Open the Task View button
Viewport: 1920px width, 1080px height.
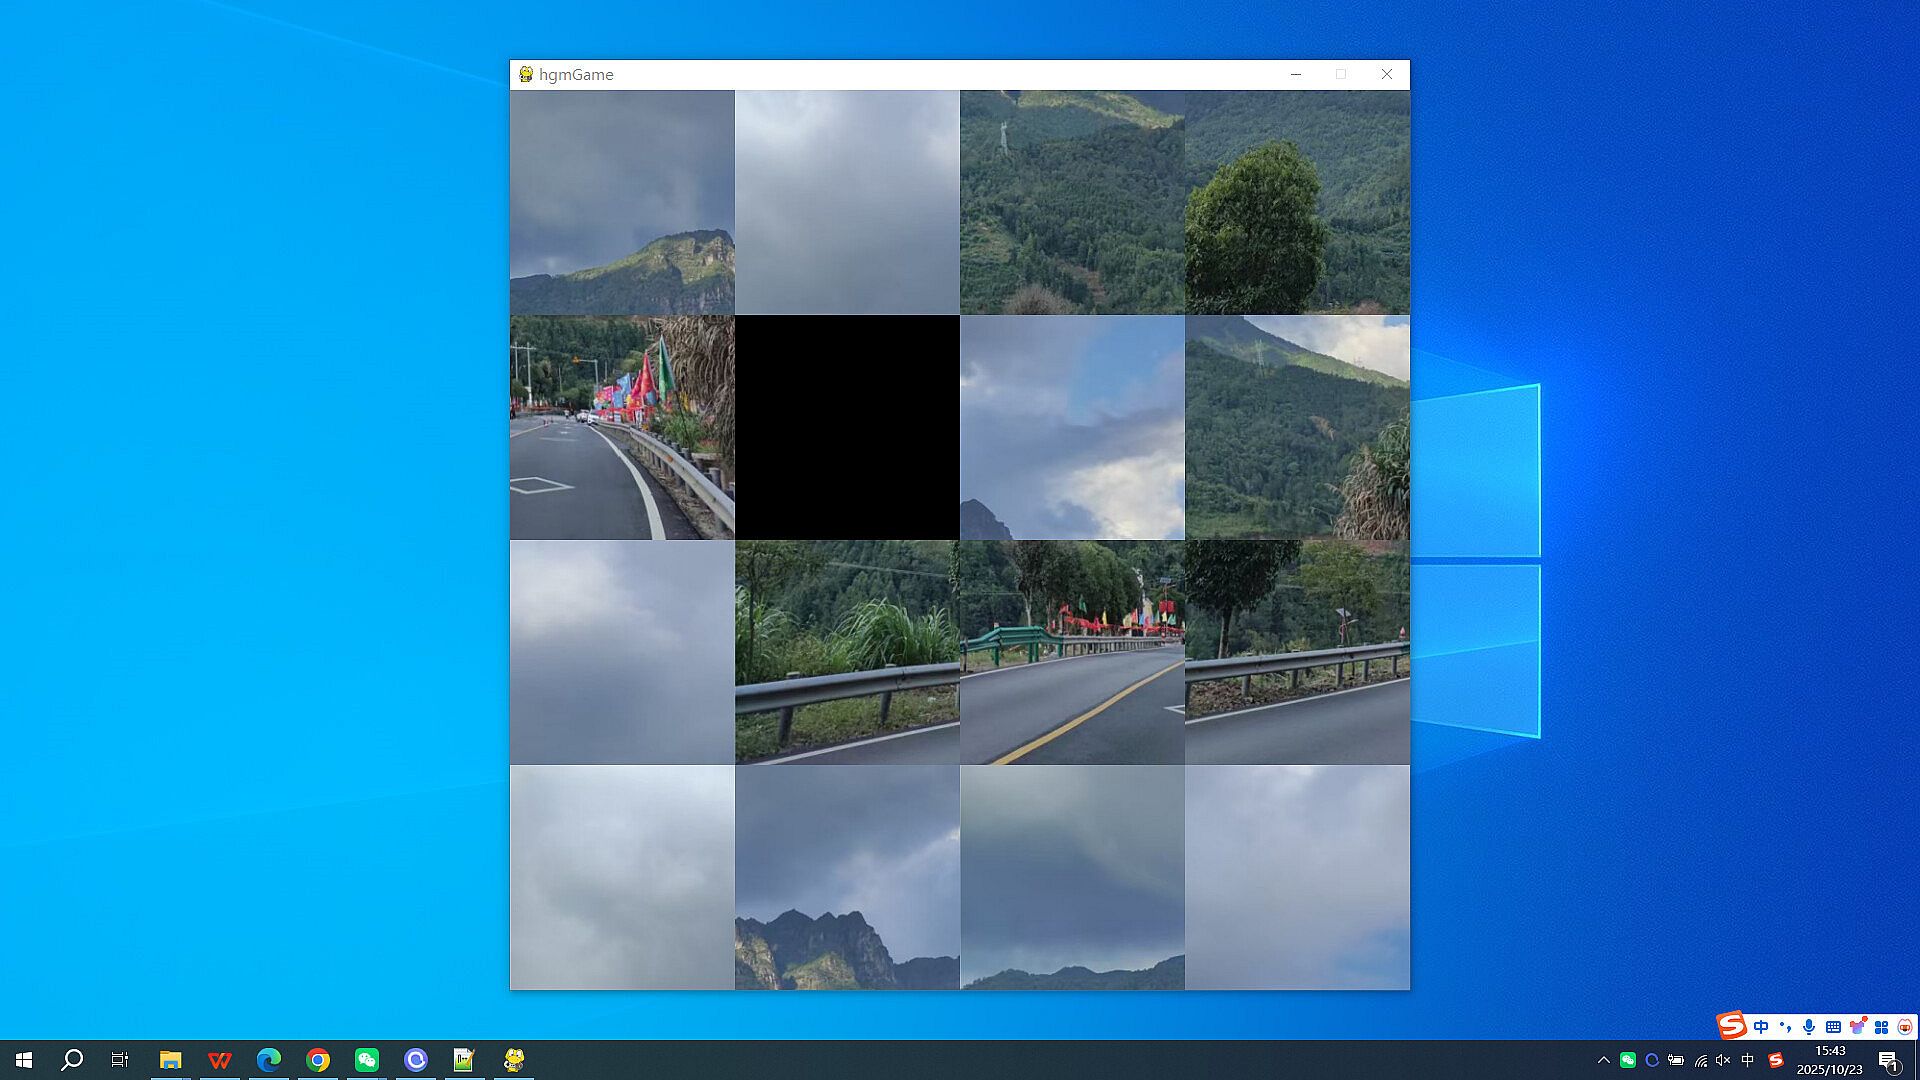(x=120, y=1060)
